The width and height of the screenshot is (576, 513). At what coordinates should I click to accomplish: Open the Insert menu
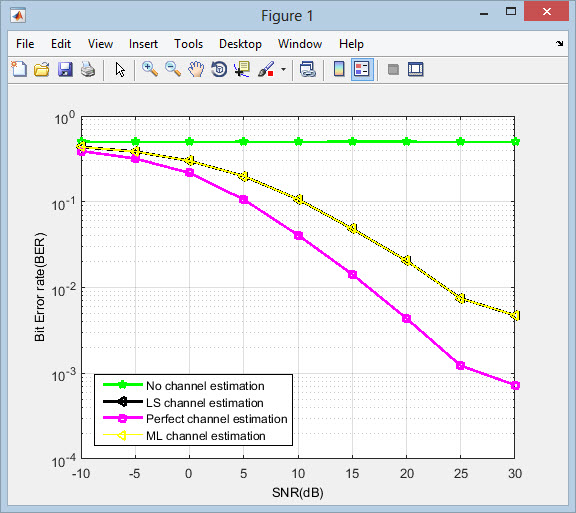pyautogui.click(x=143, y=44)
